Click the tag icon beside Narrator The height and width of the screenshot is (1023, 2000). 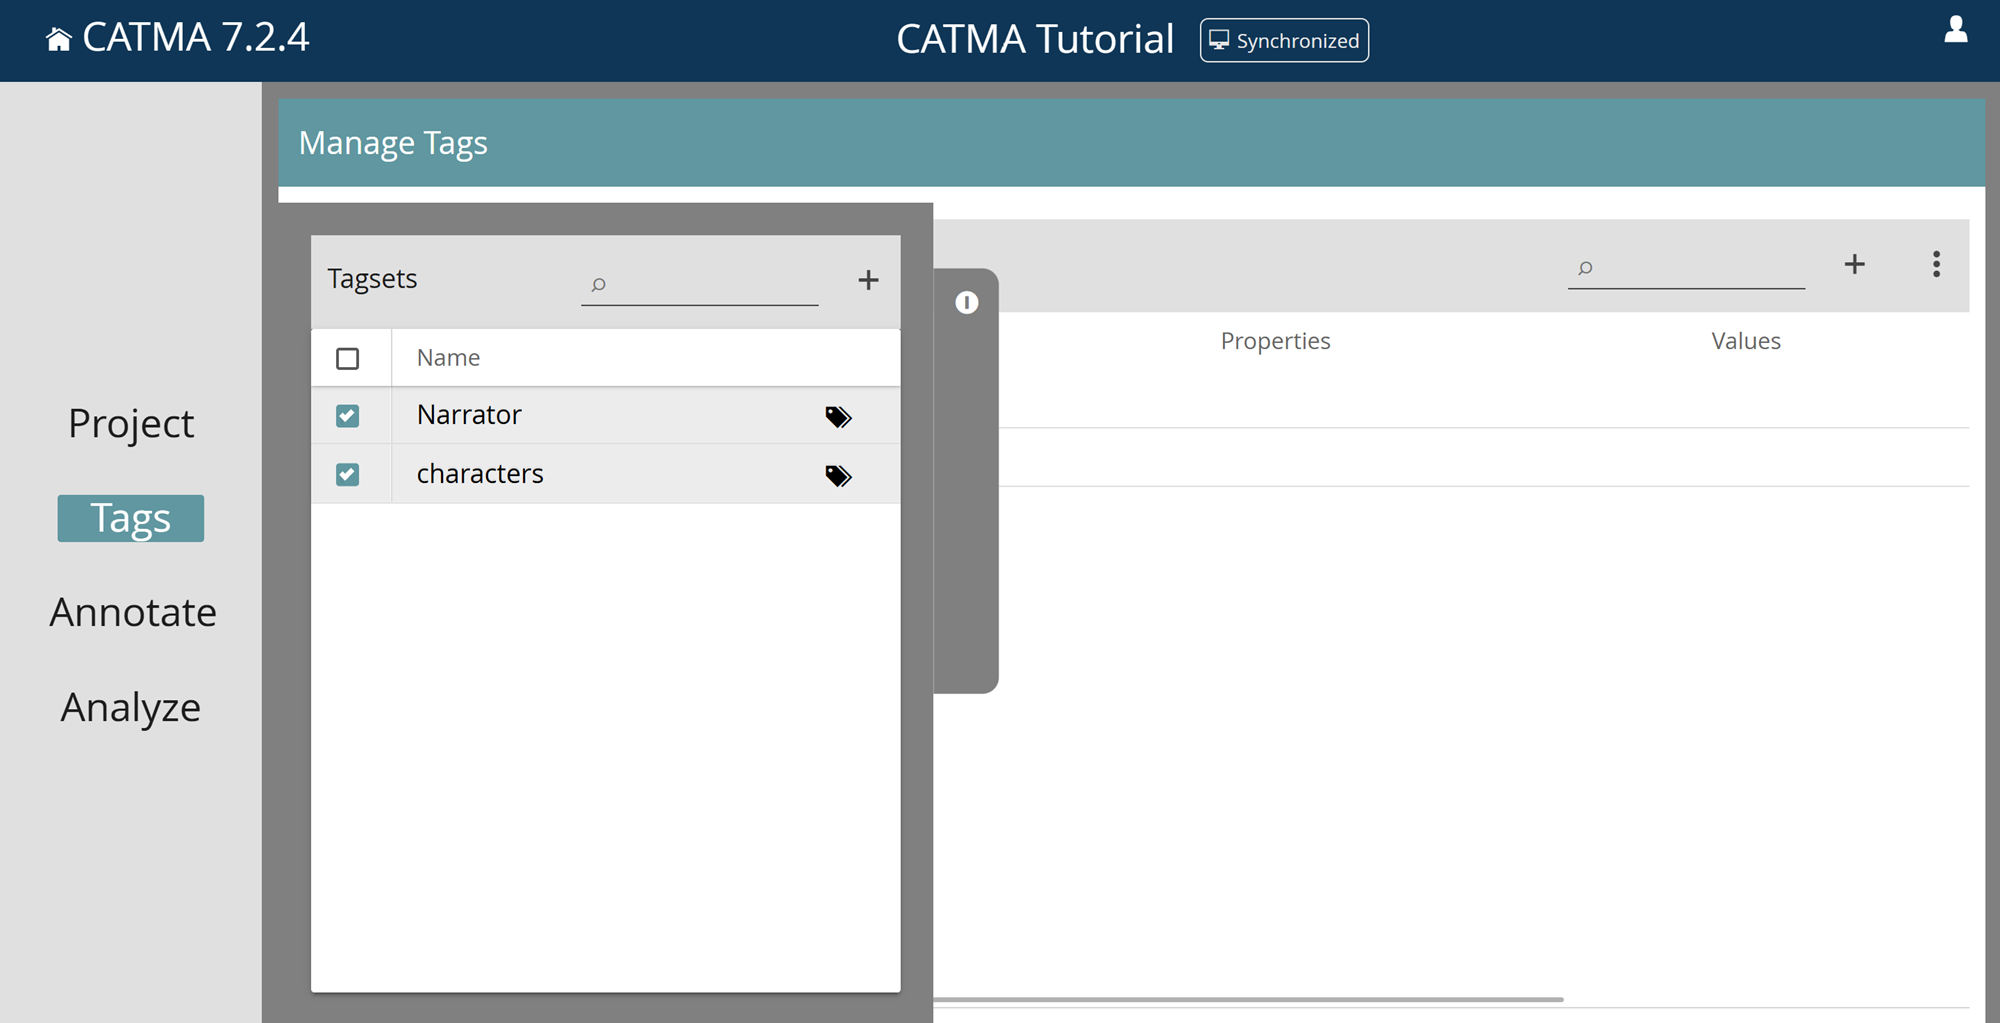click(x=839, y=417)
